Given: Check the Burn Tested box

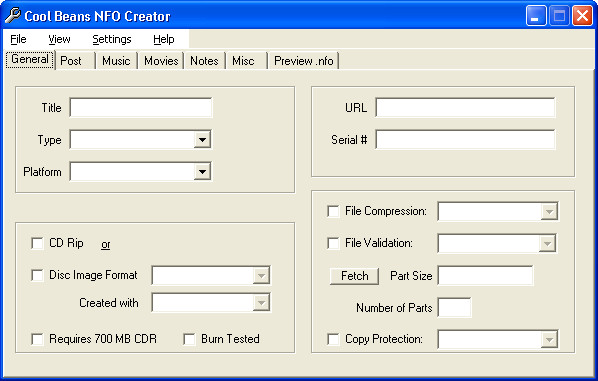Looking at the screenshot, I should pyautogui.click(x=189, y=339).
